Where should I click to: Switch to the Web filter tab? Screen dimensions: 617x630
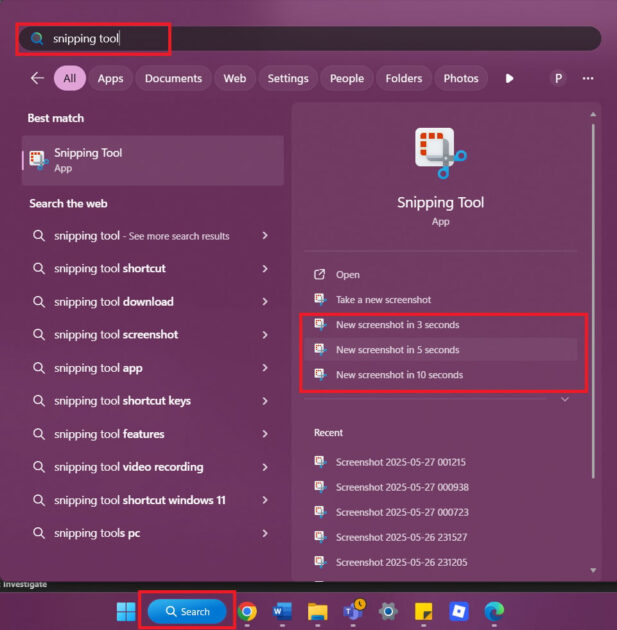point(235,78)
